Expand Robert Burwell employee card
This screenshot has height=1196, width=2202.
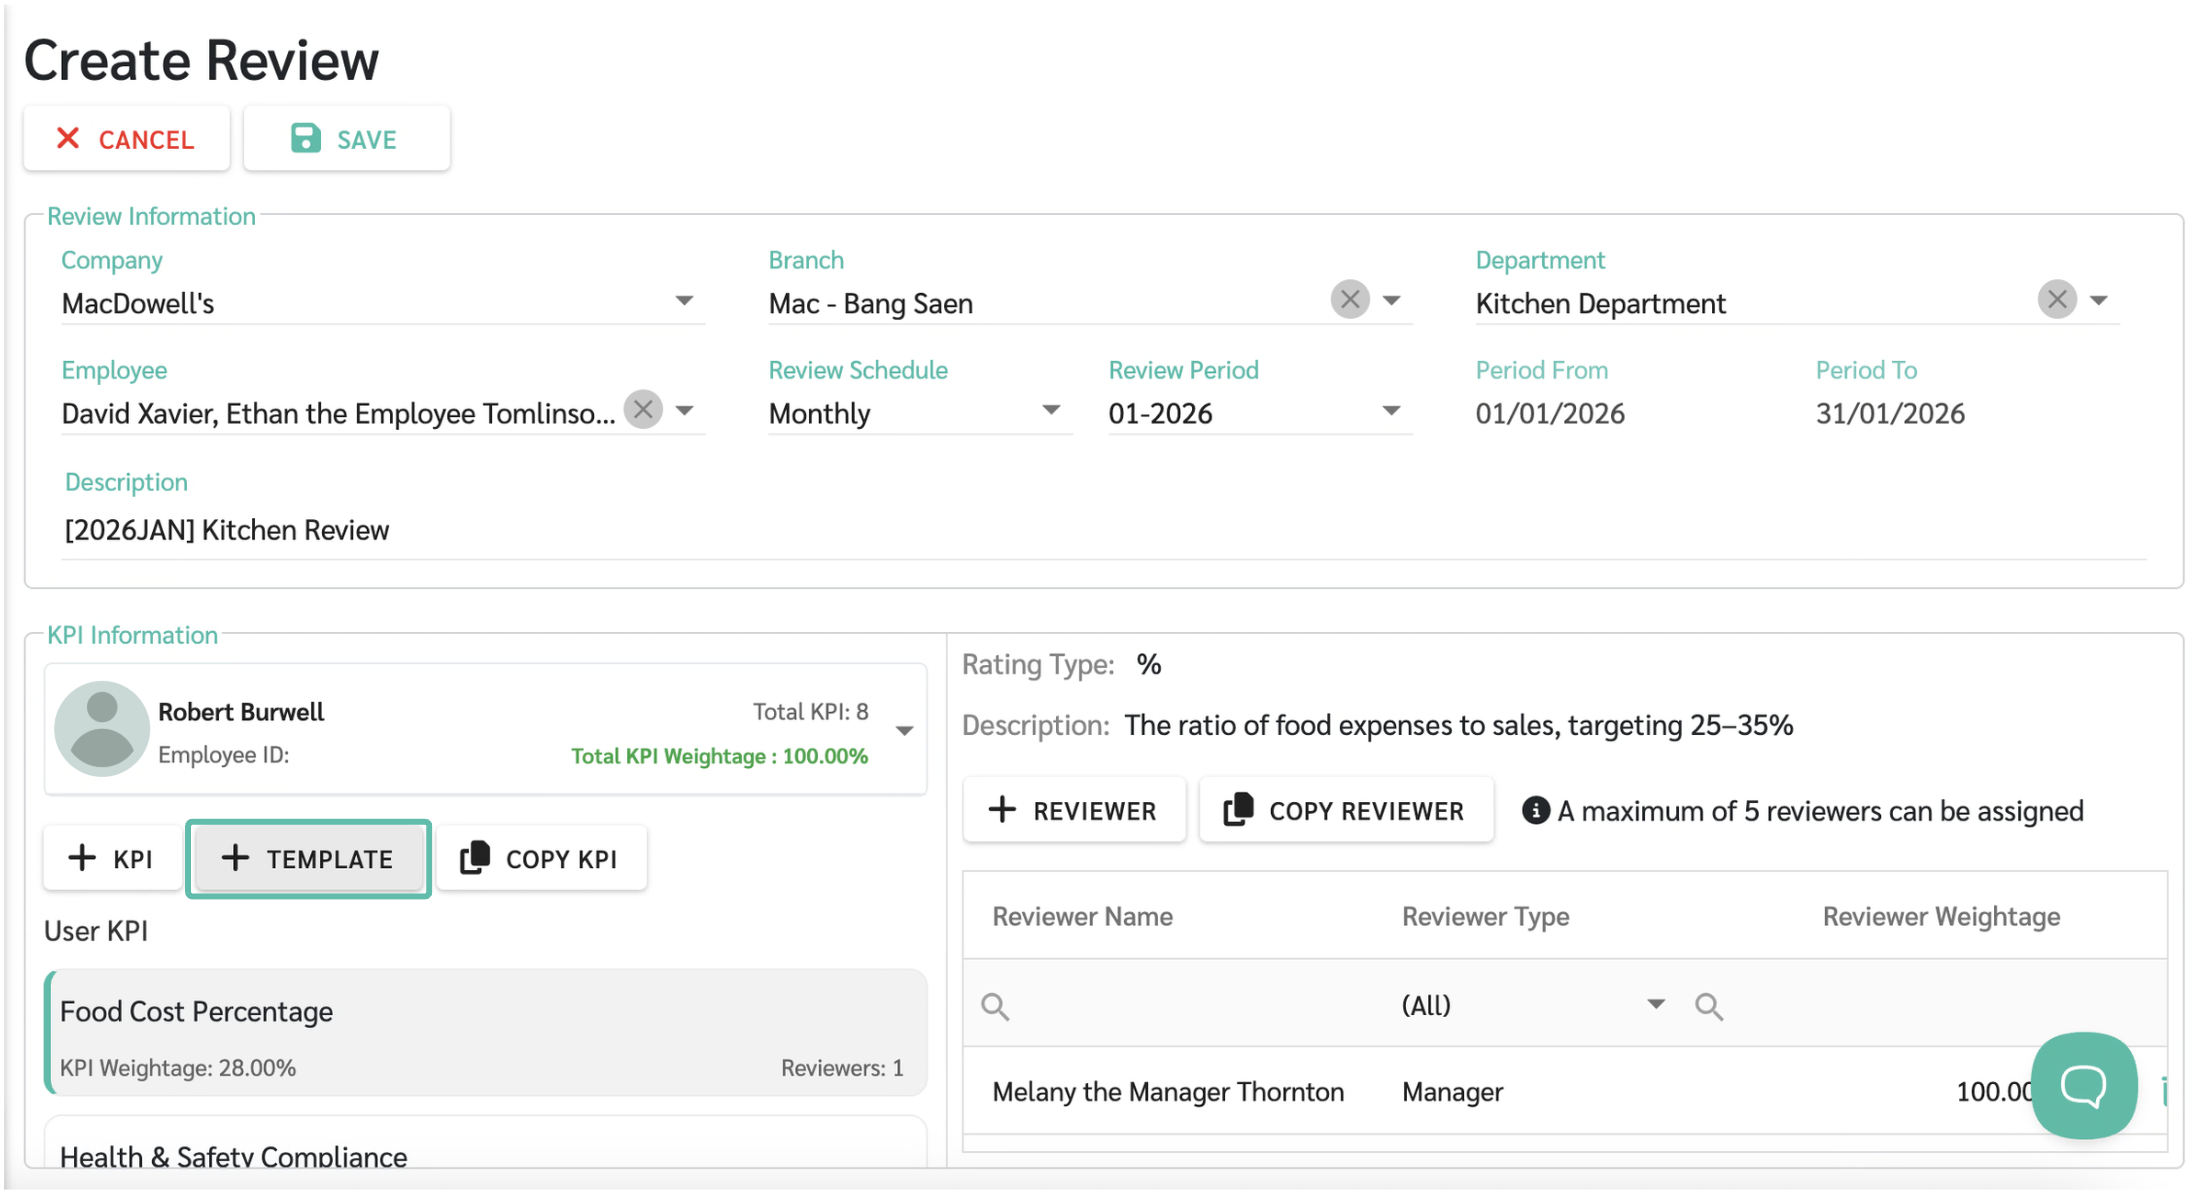click(904, 731)
